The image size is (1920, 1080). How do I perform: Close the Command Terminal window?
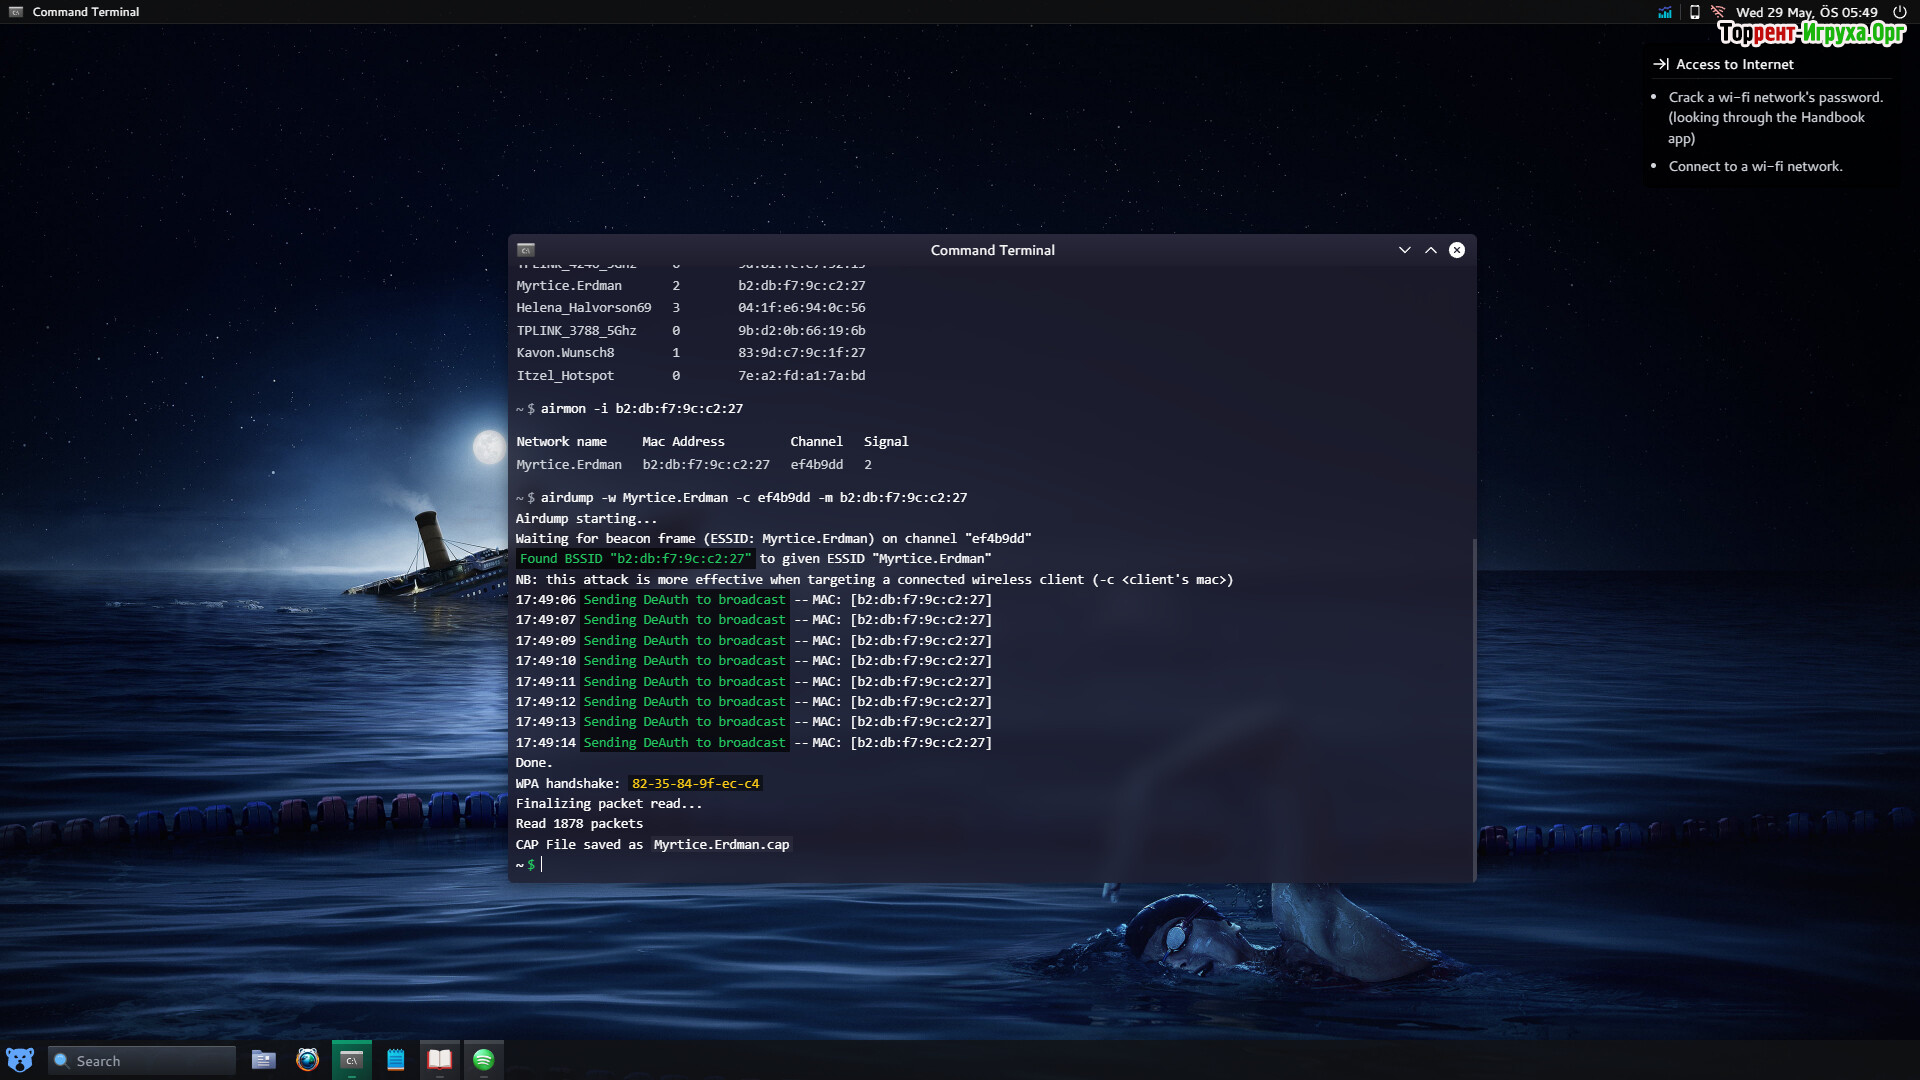click(x=1457, y=250)
